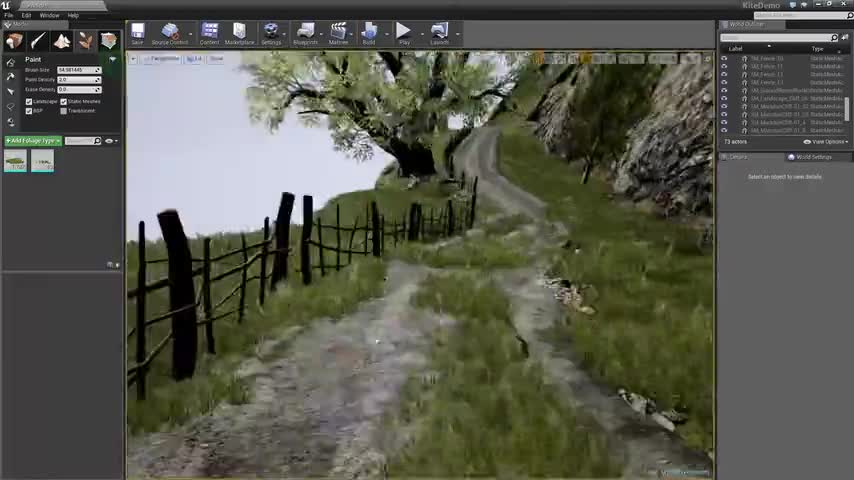Click the create folder icon in World Outliner
The height and width of the screenshot is (480, 854).
(x=845, y=38)
